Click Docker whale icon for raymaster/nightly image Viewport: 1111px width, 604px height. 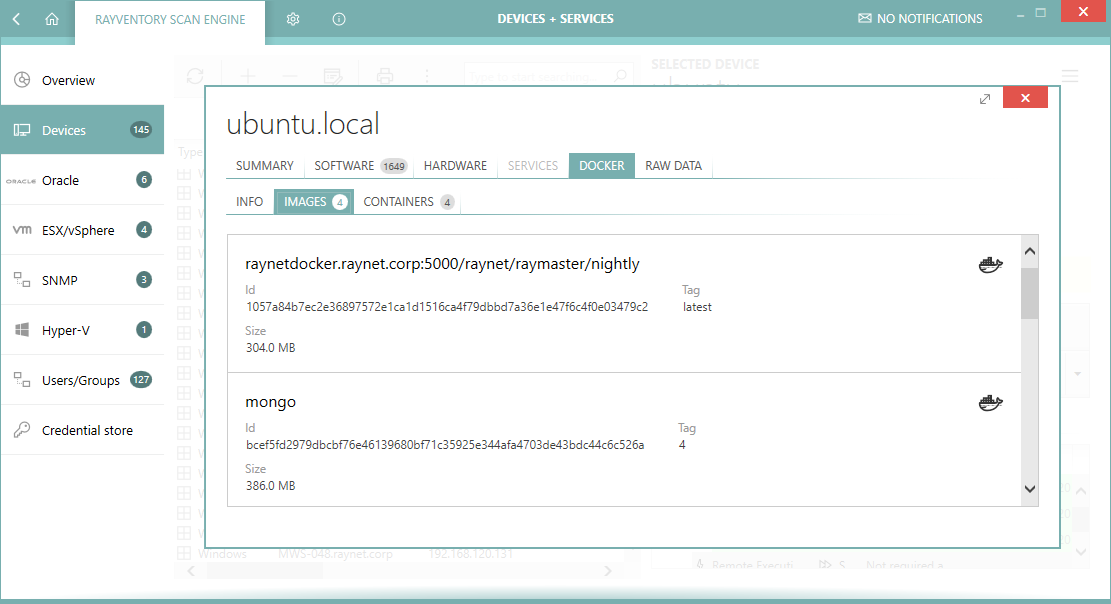(990, 265)
